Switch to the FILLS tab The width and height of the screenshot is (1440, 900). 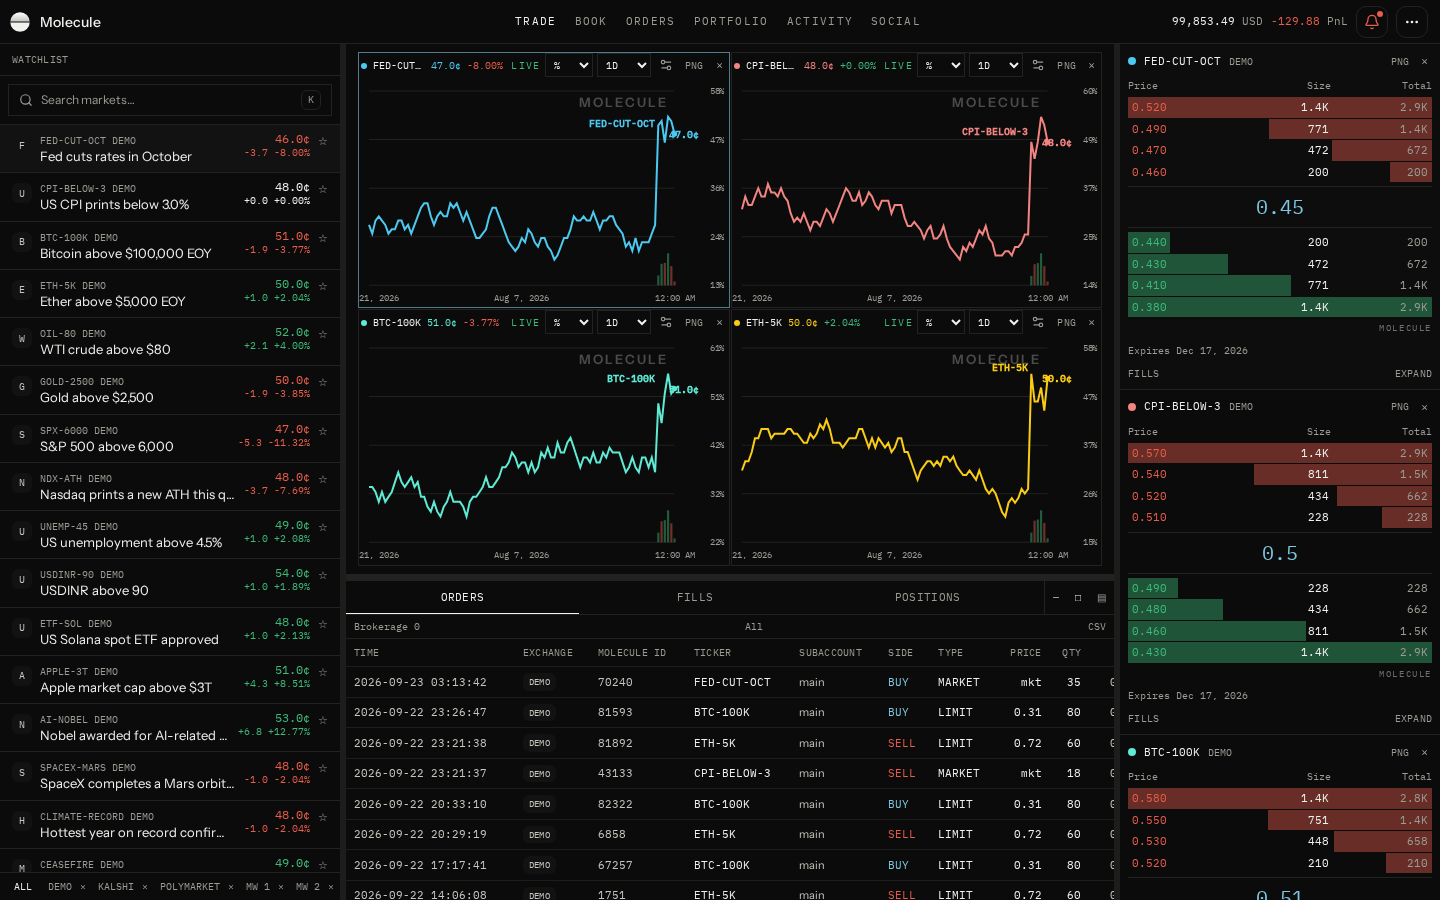[x=695, y=598]
